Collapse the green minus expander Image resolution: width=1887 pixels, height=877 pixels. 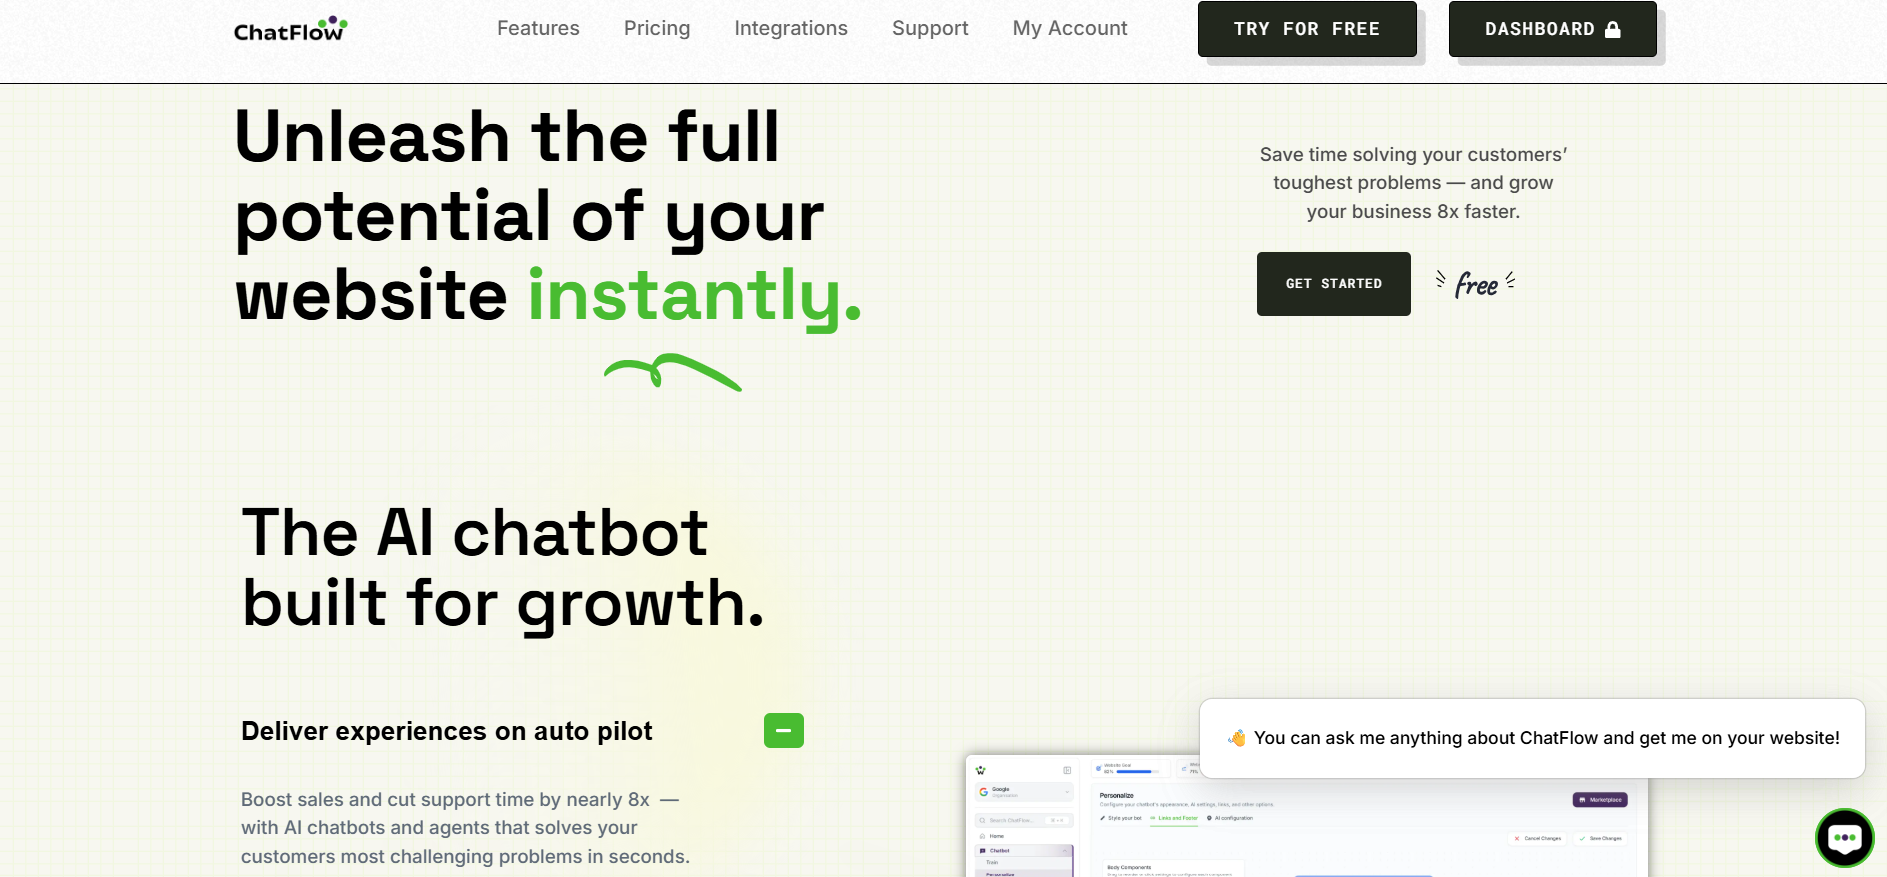pos(784,731)
